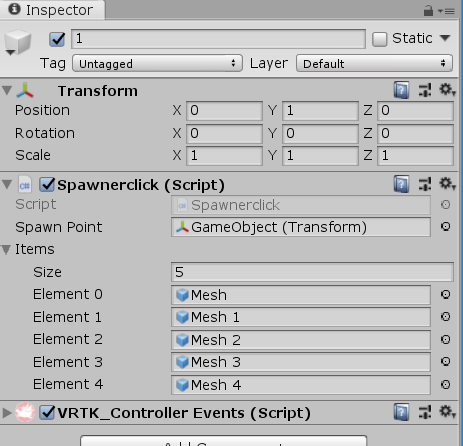The image size is (463, 446).
Task: Open the Inspector panel options menu
Action: (447, 11)
